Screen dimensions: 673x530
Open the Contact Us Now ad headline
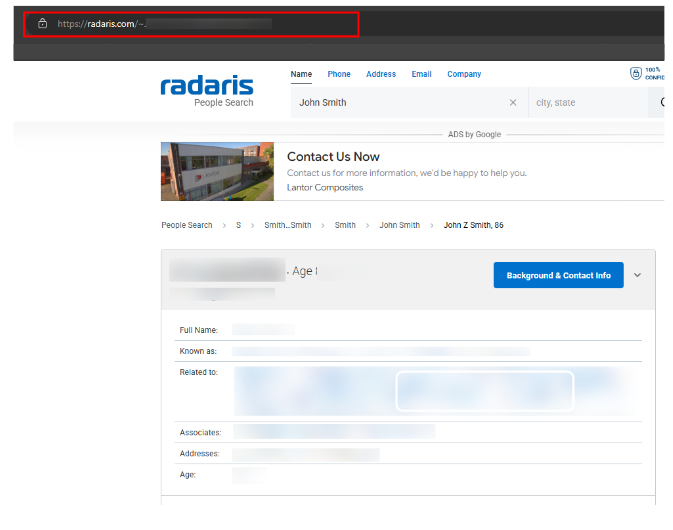pyautogui.click(x=333, y=157)
